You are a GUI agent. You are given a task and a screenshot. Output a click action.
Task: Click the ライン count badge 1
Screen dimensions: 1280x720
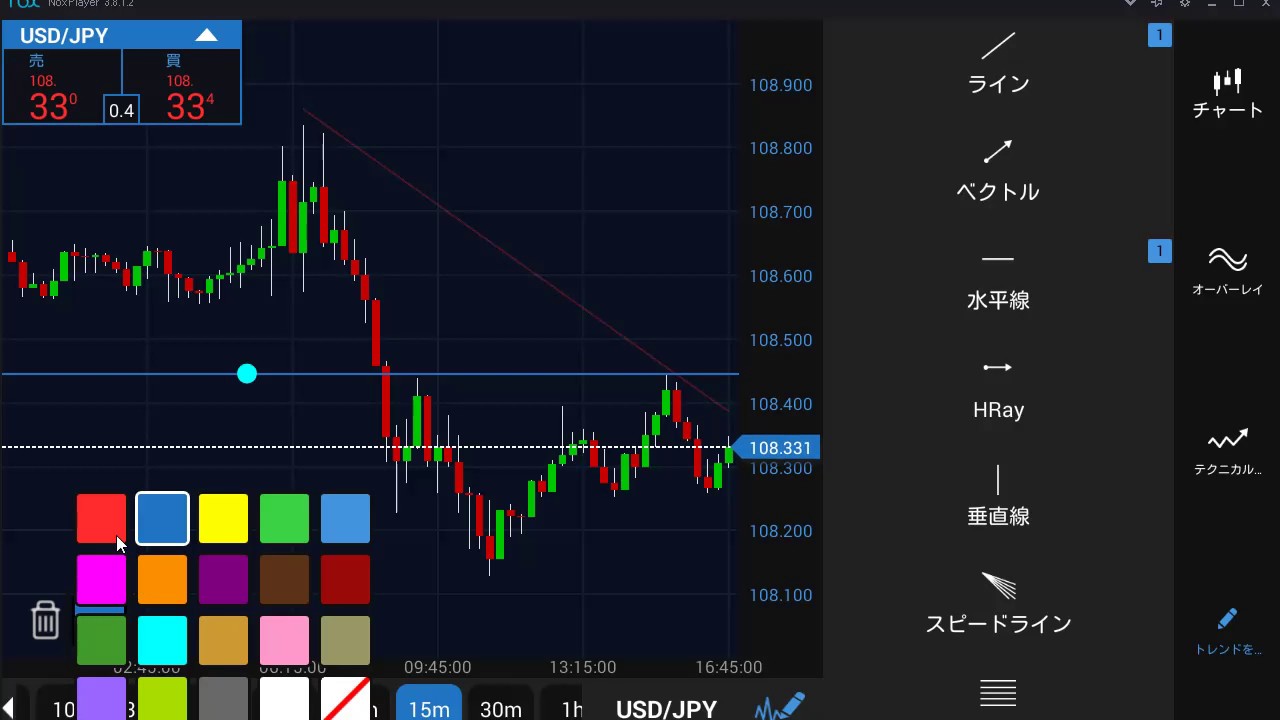pos(1160,36)
